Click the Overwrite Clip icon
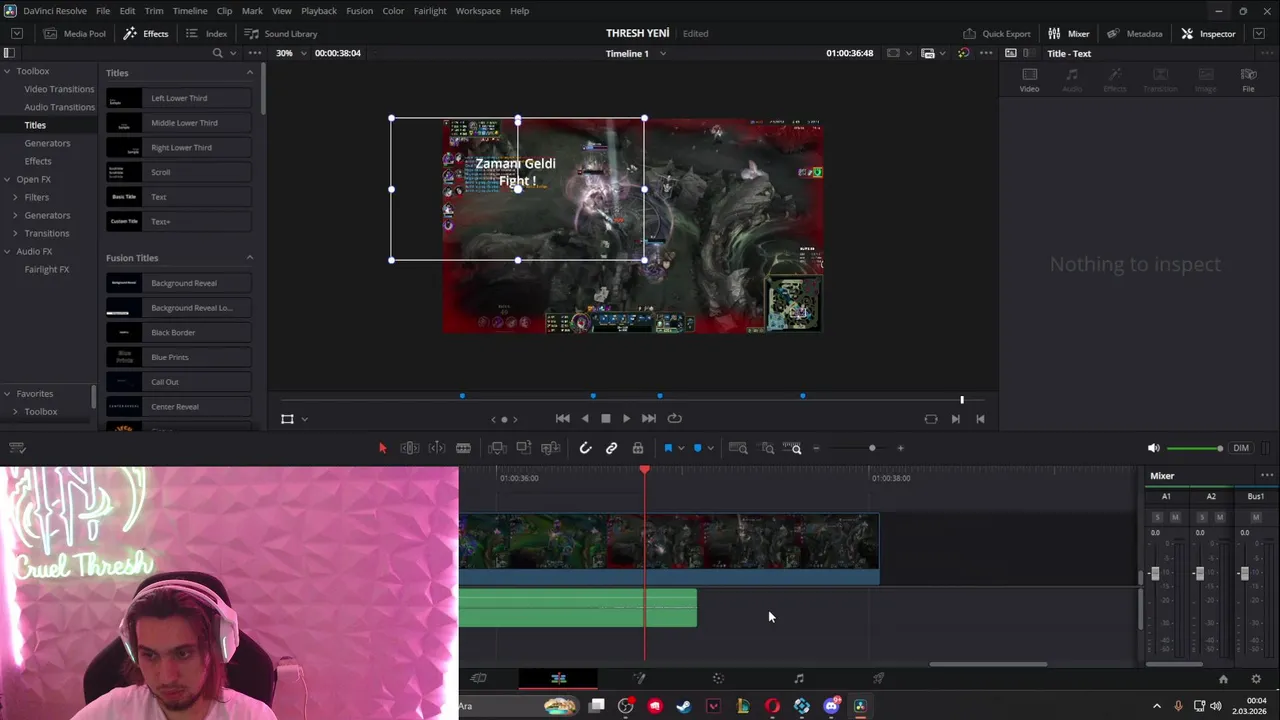The height and width of the screenshot is (720, 1280). pos(523,448)
